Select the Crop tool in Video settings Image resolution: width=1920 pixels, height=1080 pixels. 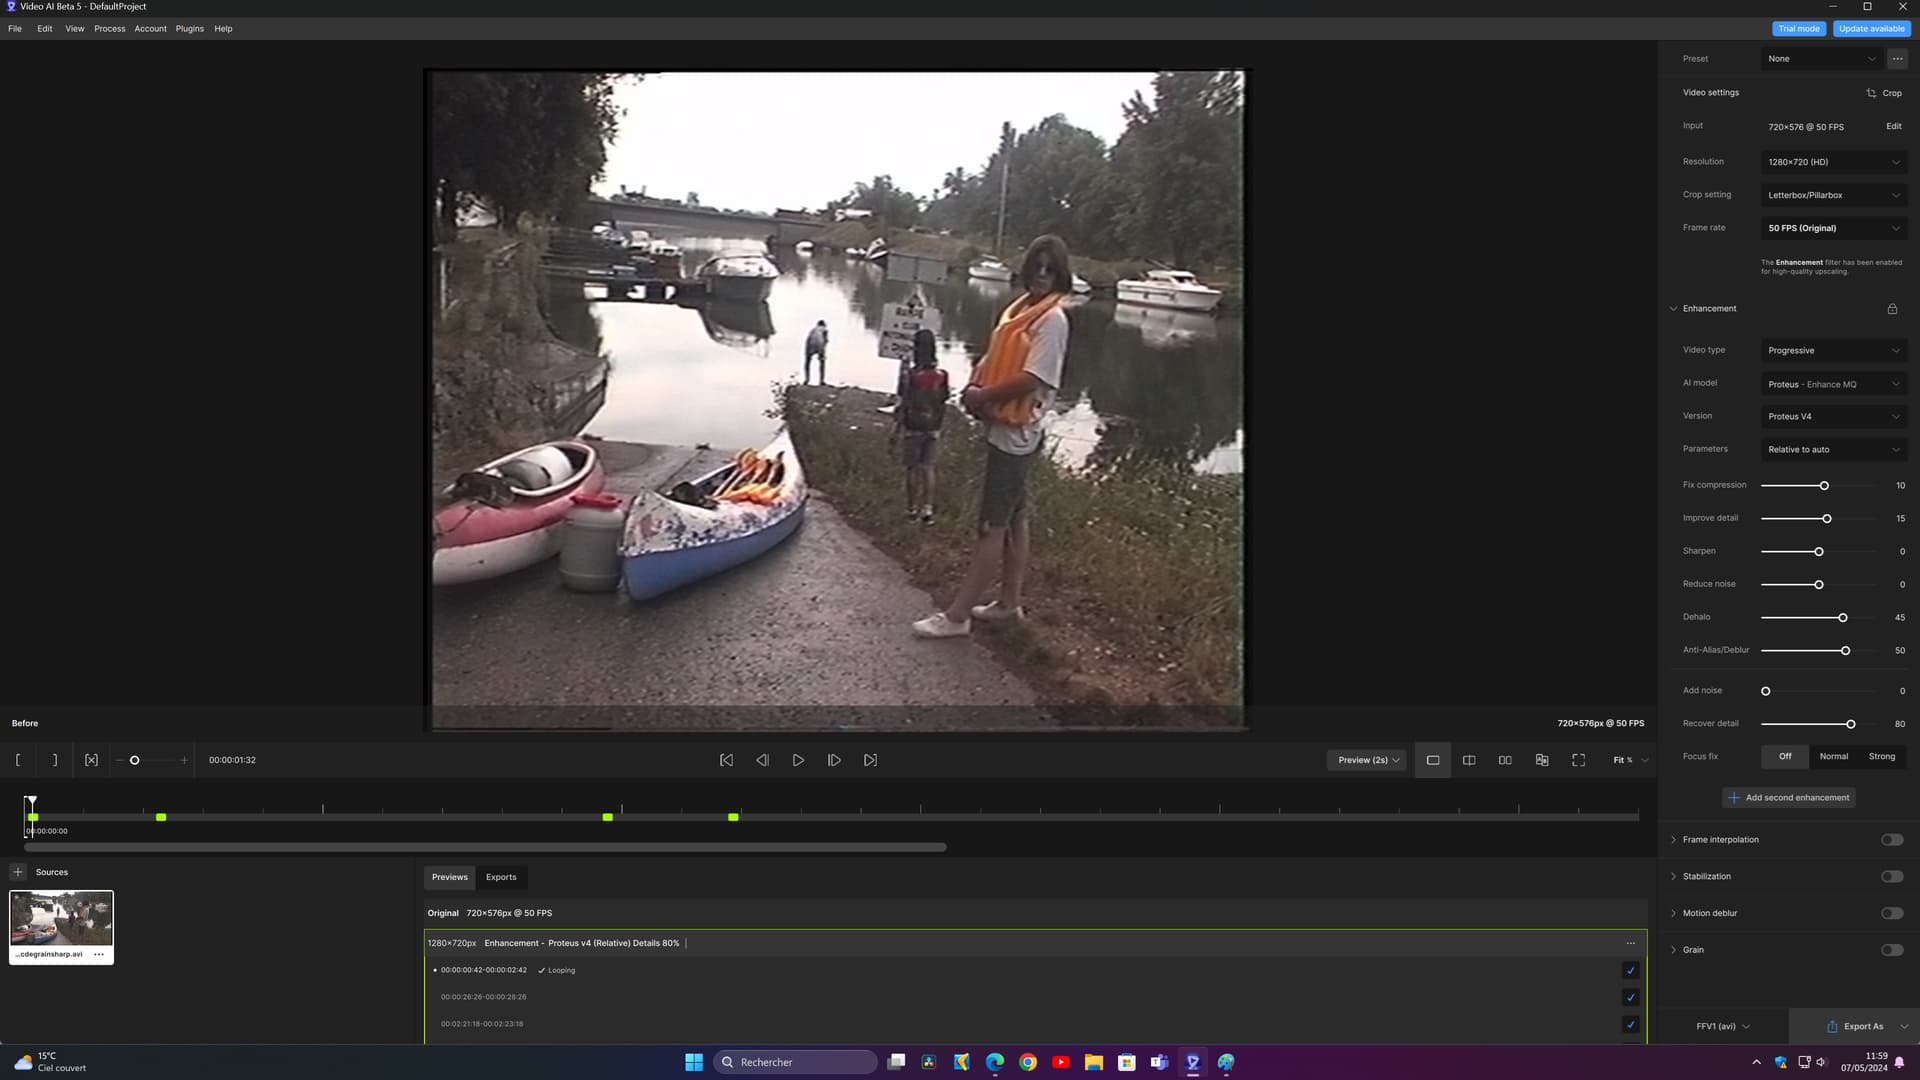click(x=1883, y=92)
